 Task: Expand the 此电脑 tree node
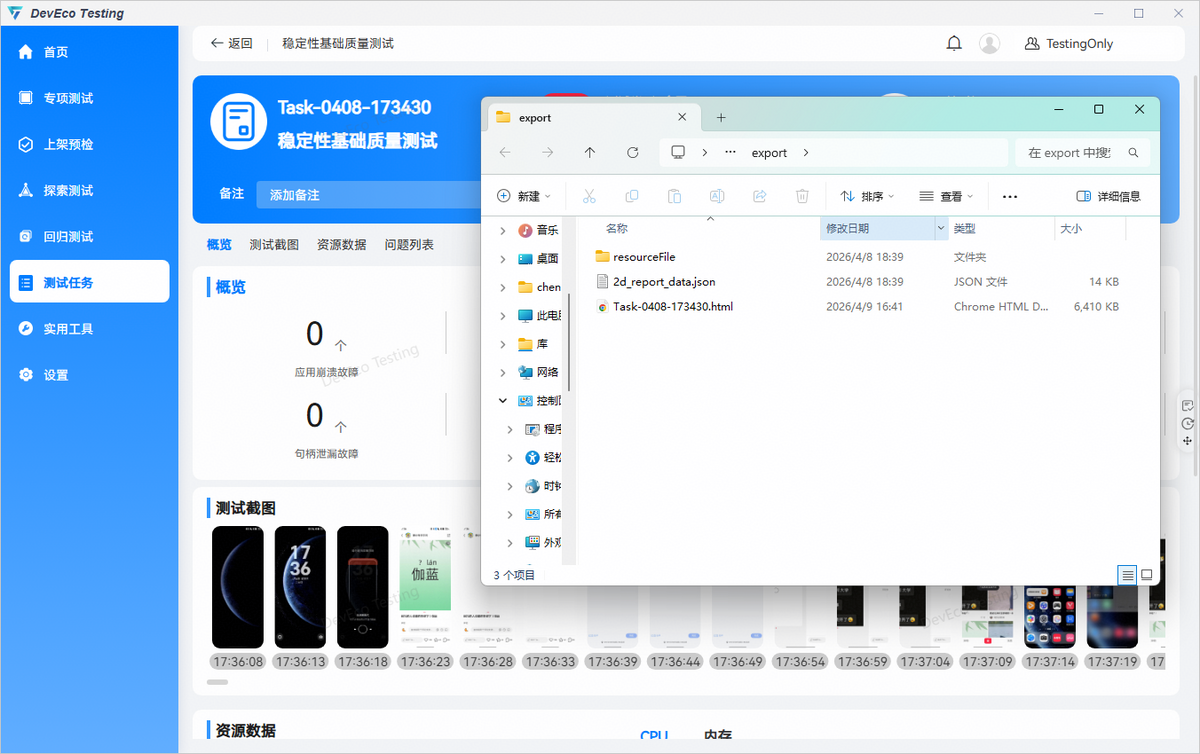coord(503,316)
